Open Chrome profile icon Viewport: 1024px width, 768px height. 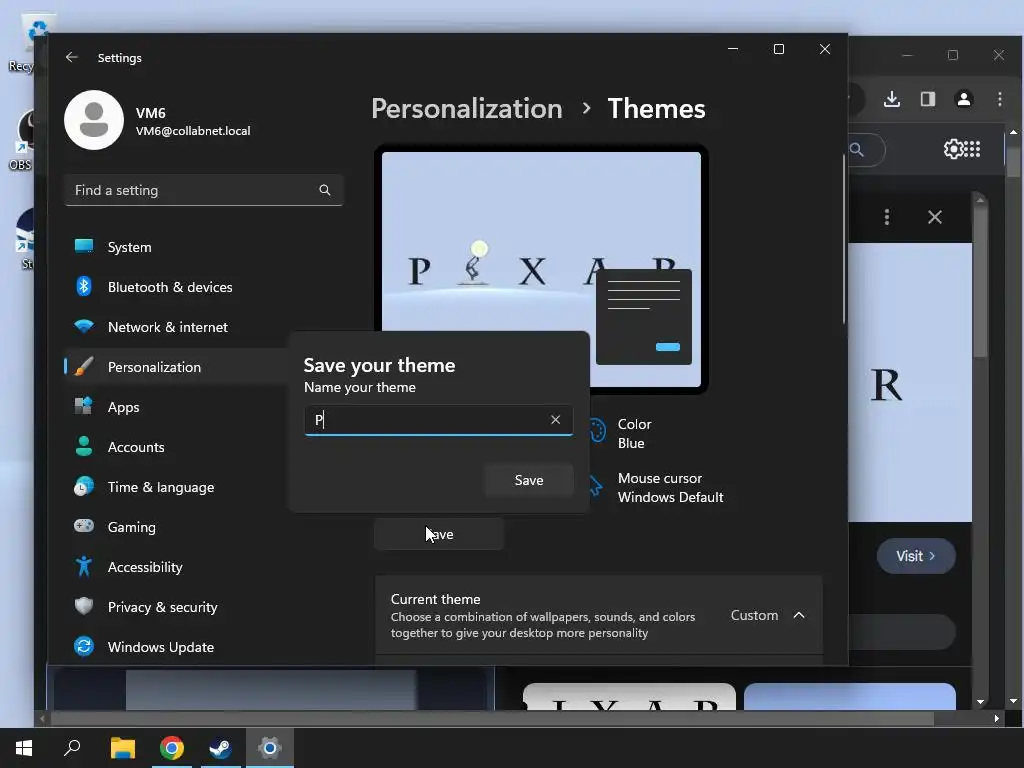[964, 99]
